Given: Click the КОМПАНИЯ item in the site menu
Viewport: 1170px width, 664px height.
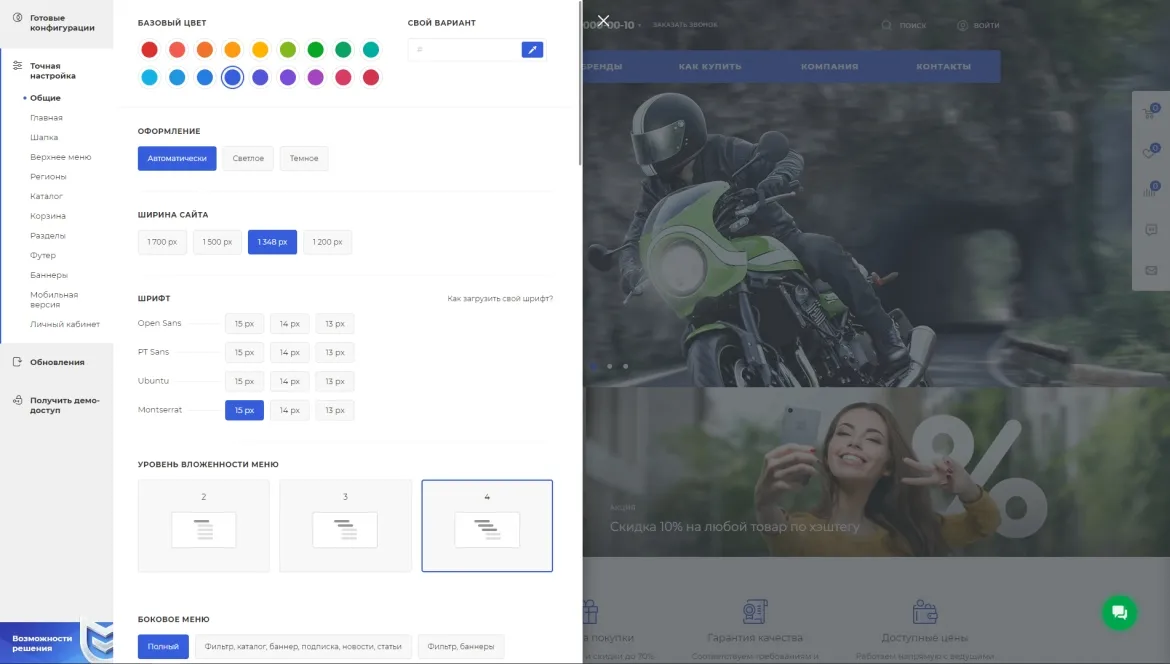Looking at the screenshot, I should point(830,66).
